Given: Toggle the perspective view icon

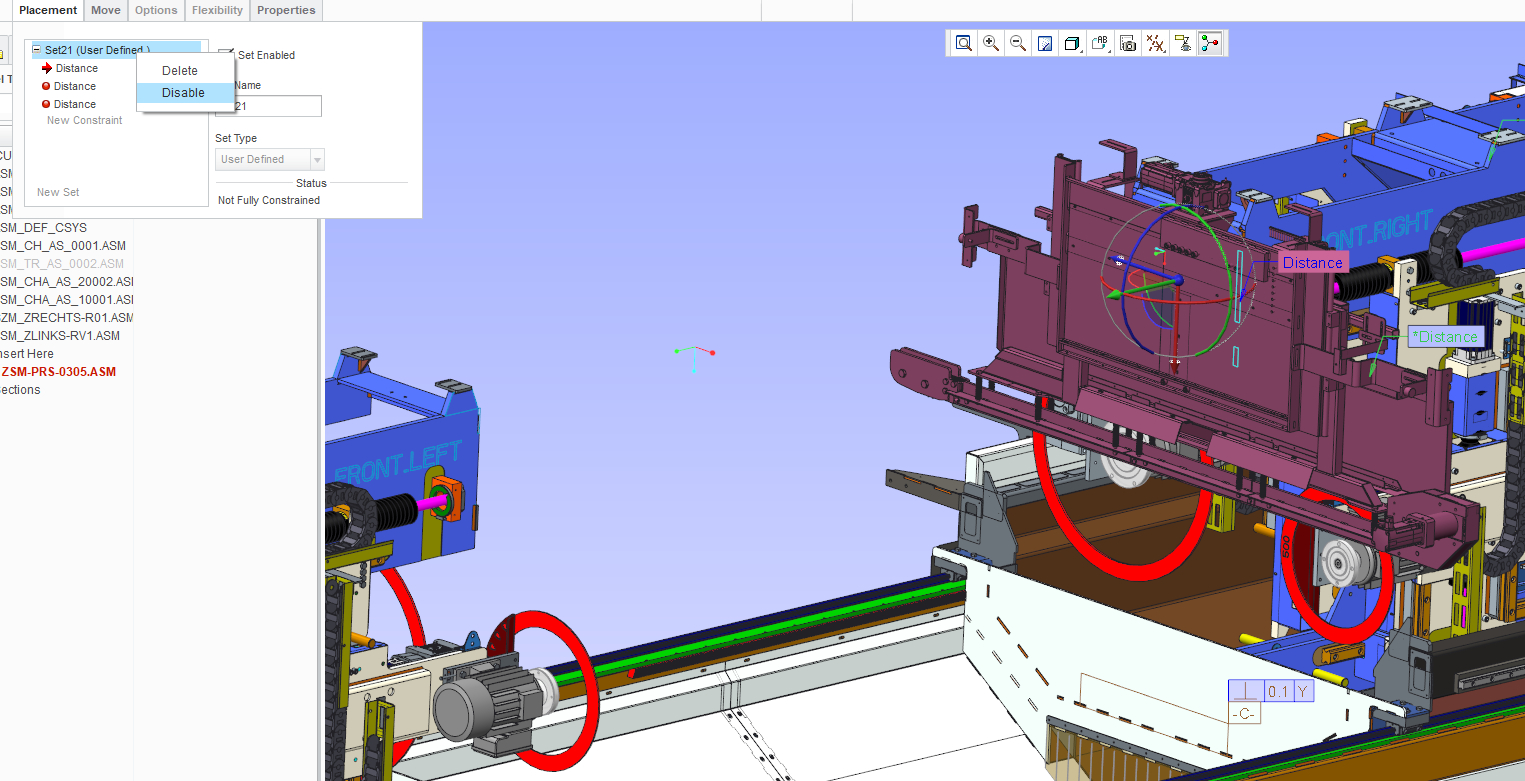Looking at the screenshot, I should click(x=1182, y=43).
